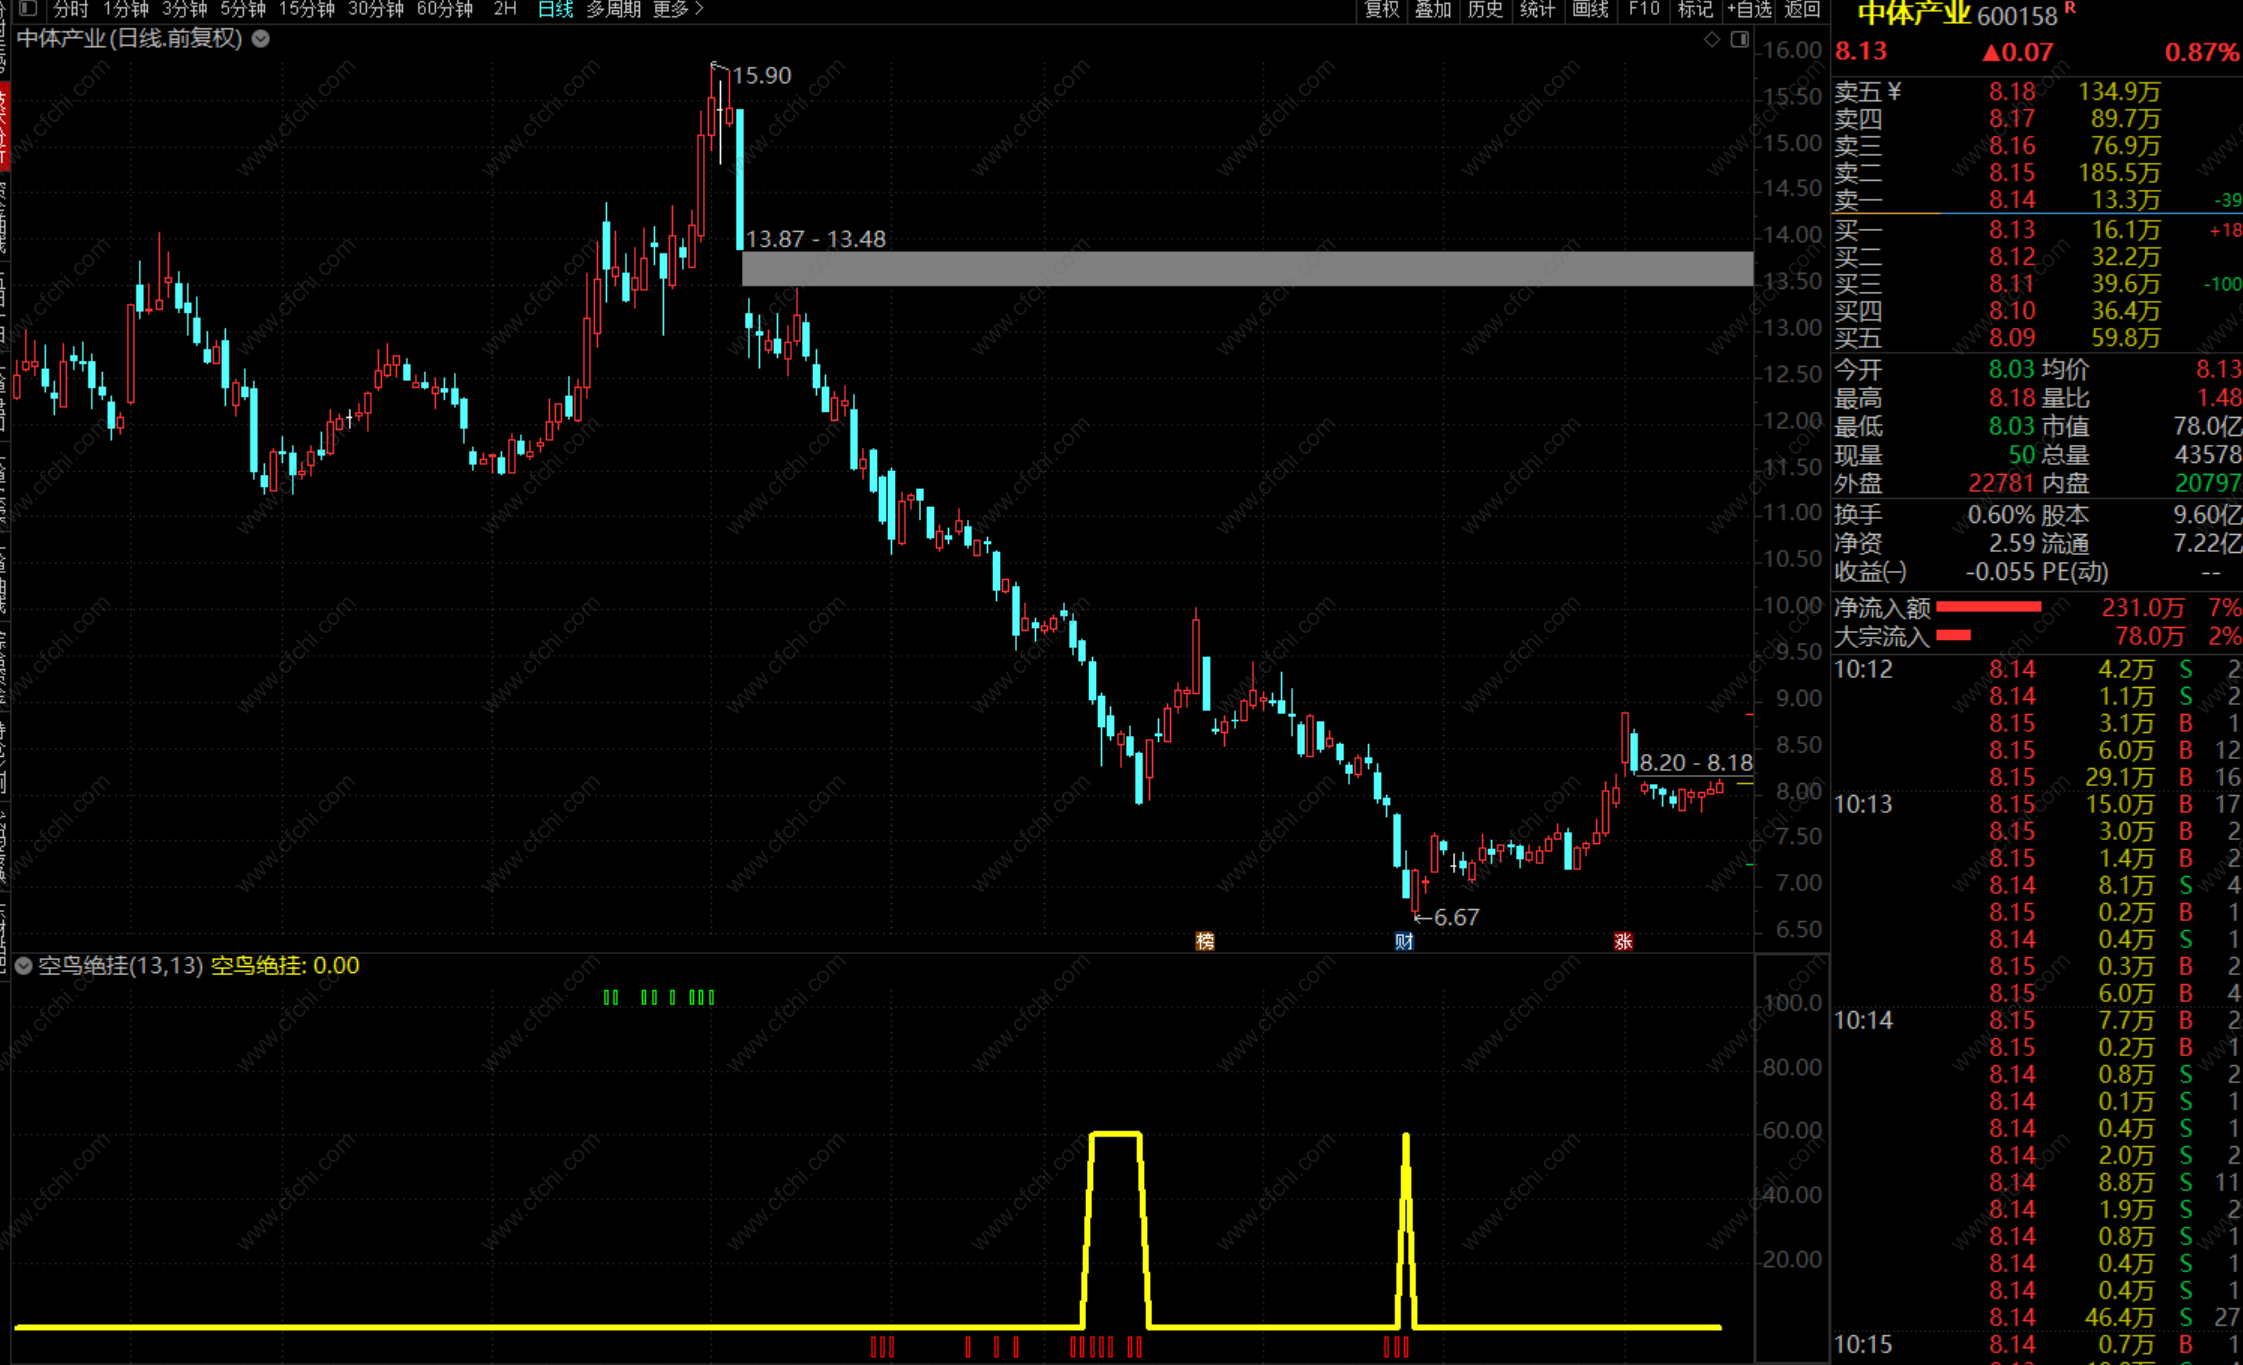Click the price gap arrow at 15.90 peak
This screenshot has height=1365, width=2243.
click(719, 68)
